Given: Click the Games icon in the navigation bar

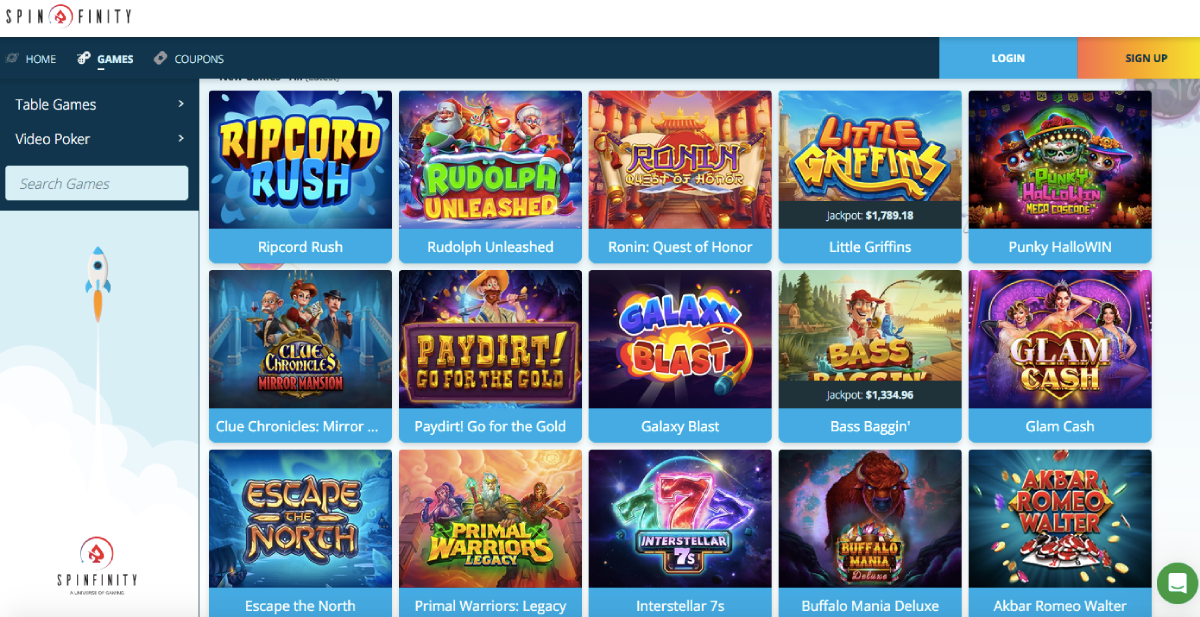Looking at the screenshot, I should point(84,59).
